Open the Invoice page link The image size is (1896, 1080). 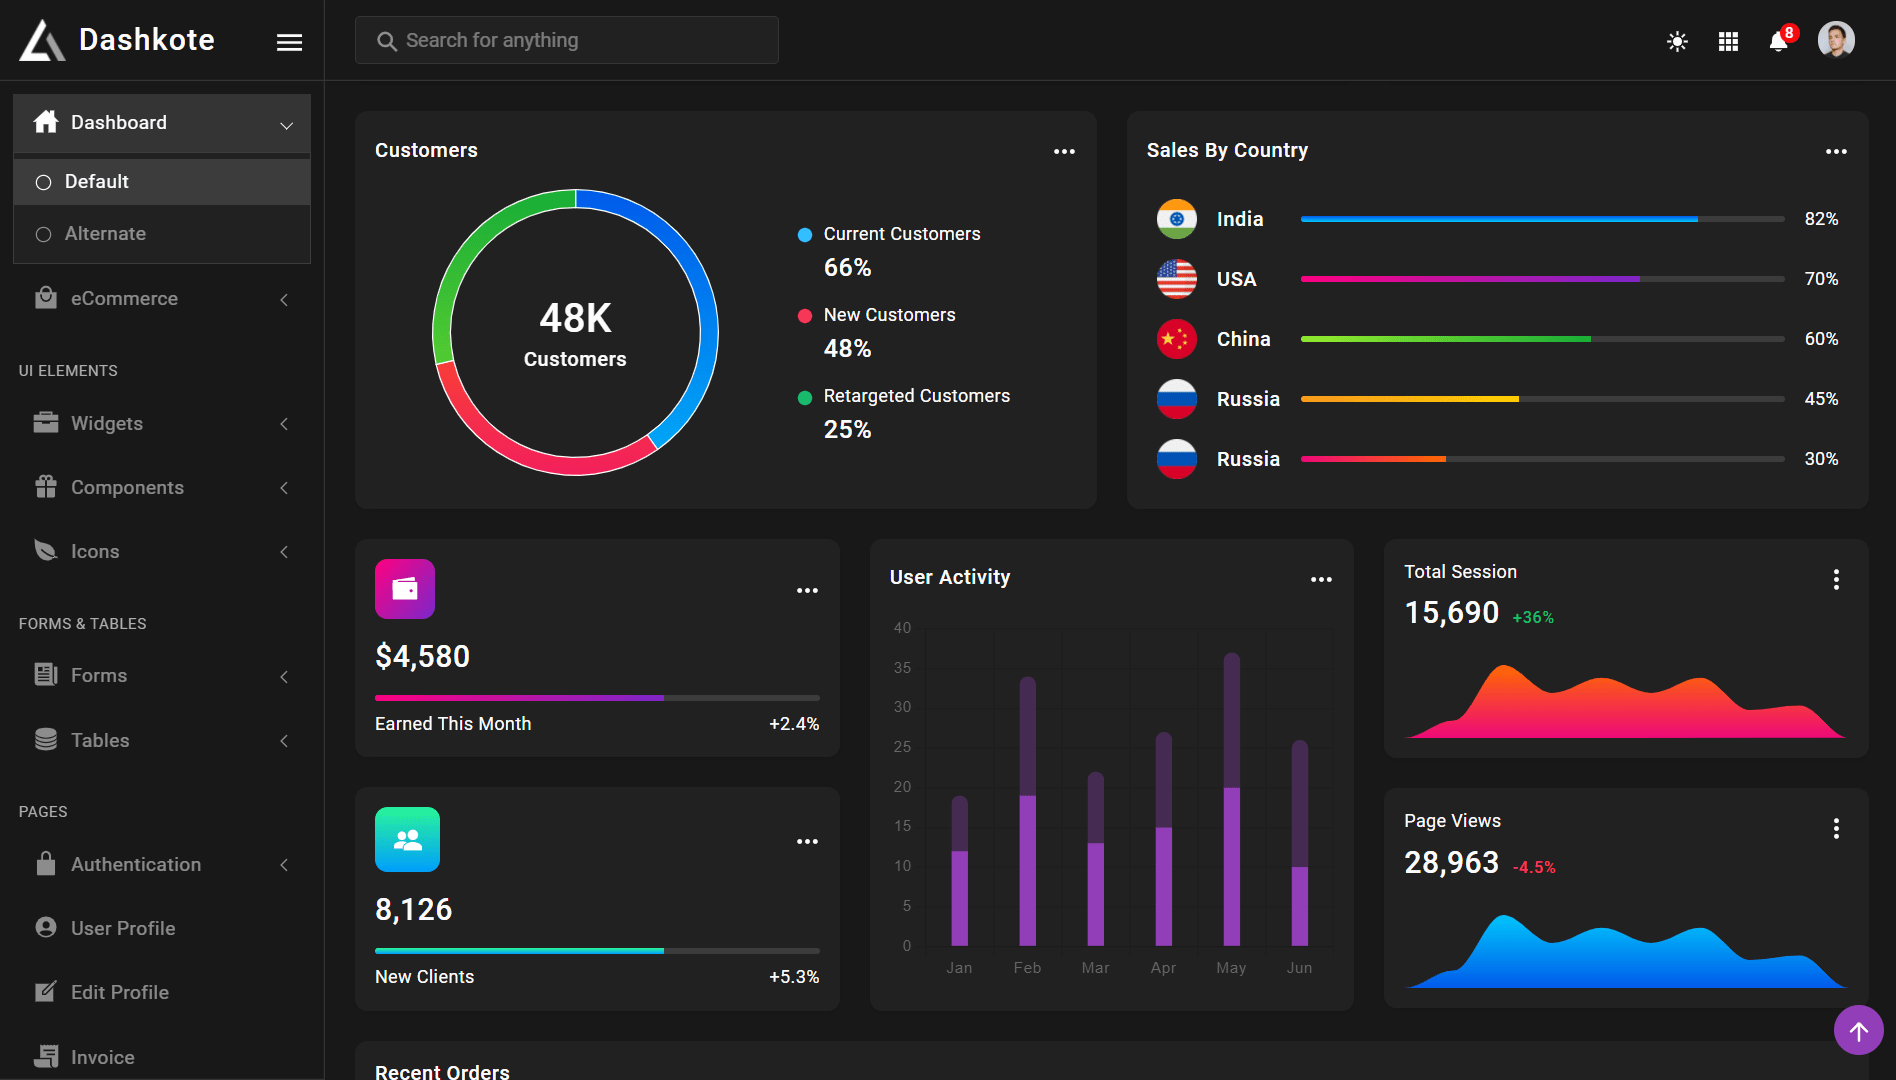point(102,1057)
